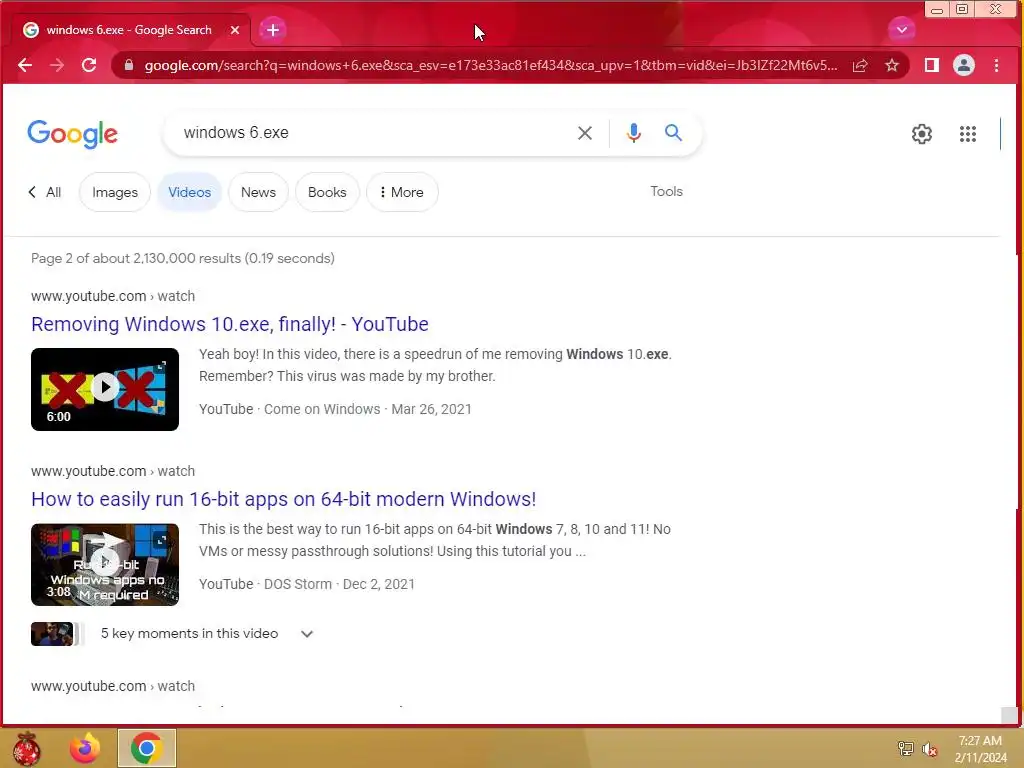Switch to the Books filter
1024x768 pixels.
(x=327, y=193)
